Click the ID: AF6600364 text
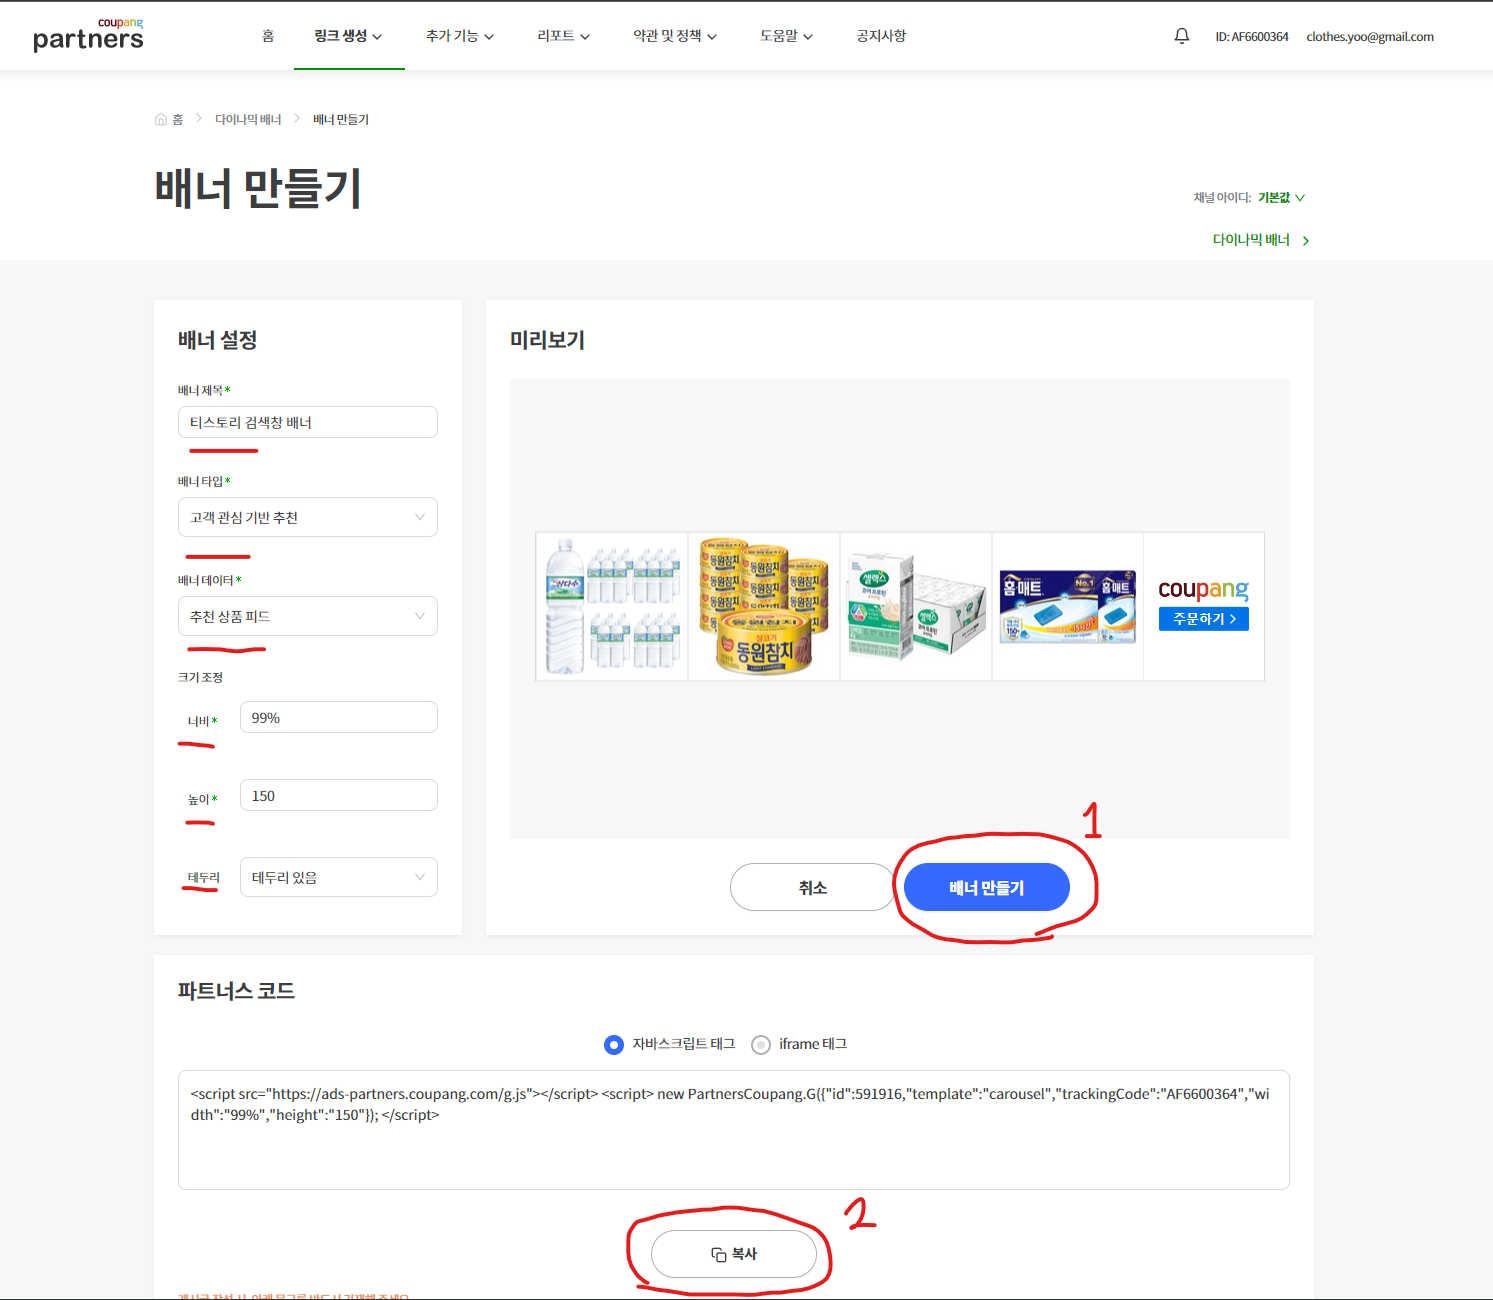 [1252, 37]
